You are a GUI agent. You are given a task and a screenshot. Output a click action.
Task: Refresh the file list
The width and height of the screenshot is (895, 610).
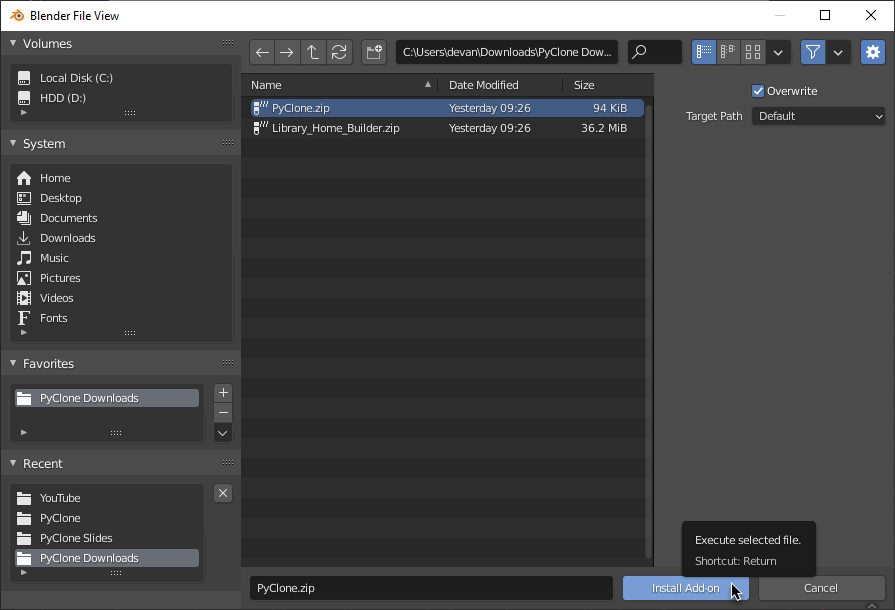pos(339,52)
